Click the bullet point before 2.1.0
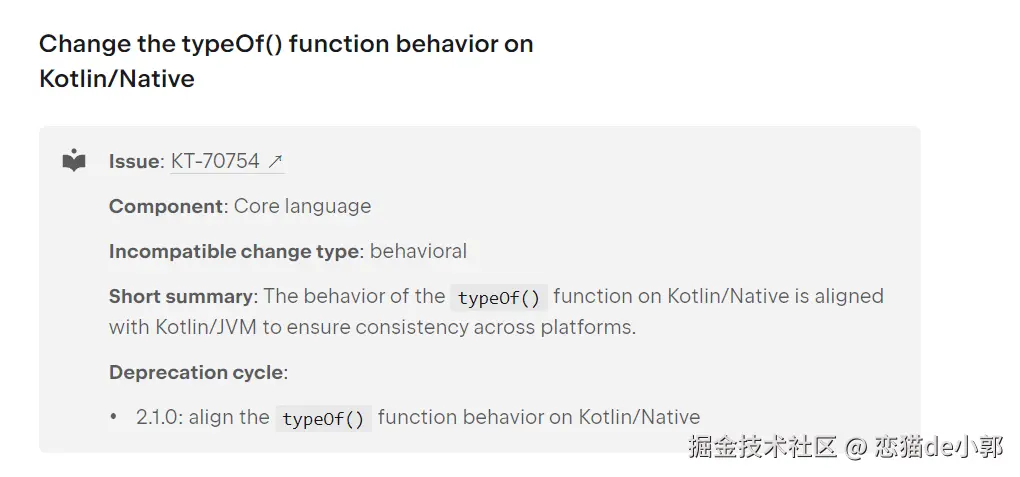Screen dimensions: 1020x477 point(114,417)
